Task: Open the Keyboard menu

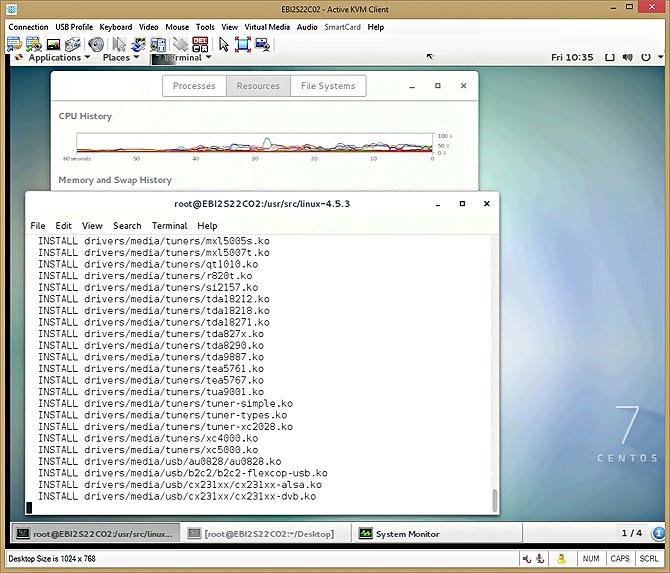Action: (116, 27)
